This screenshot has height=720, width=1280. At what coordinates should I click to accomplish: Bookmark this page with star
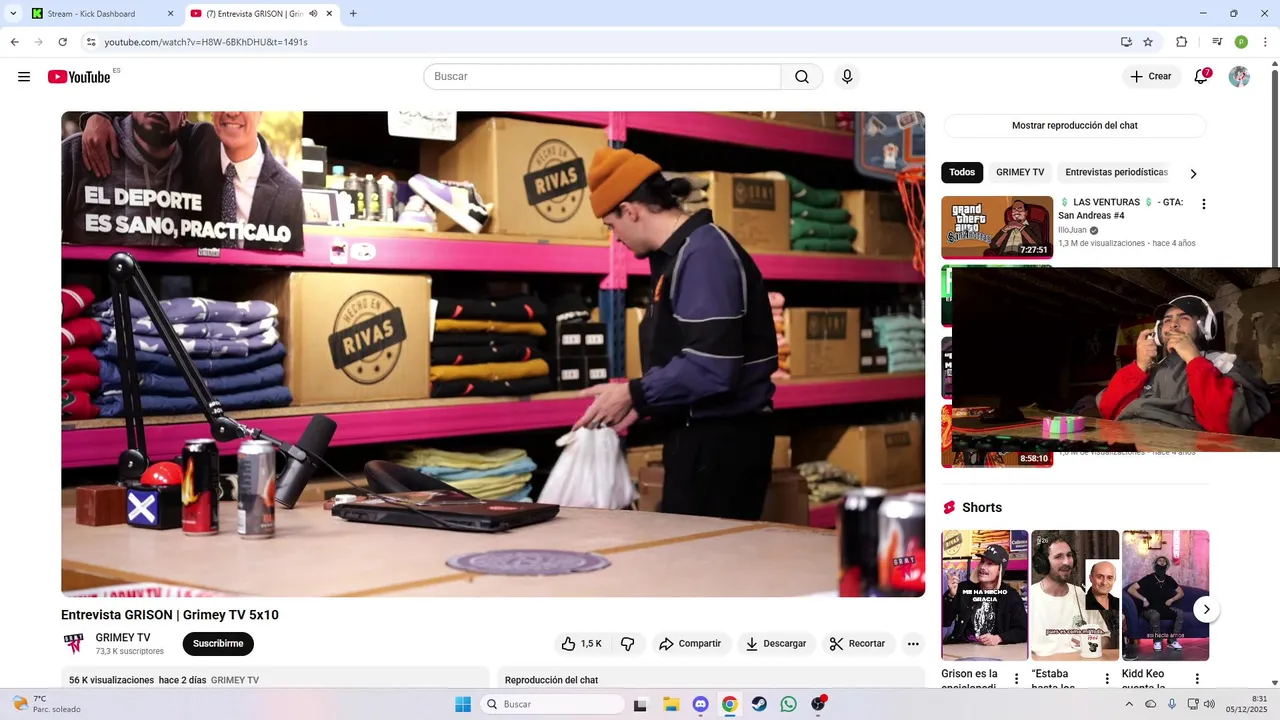coord(1148,42)
